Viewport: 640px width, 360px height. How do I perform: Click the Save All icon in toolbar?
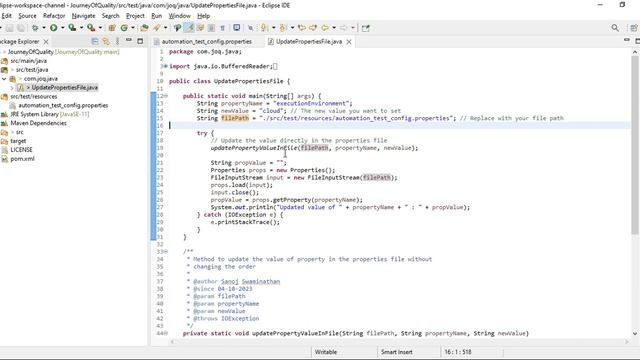[x=21, y=28]
